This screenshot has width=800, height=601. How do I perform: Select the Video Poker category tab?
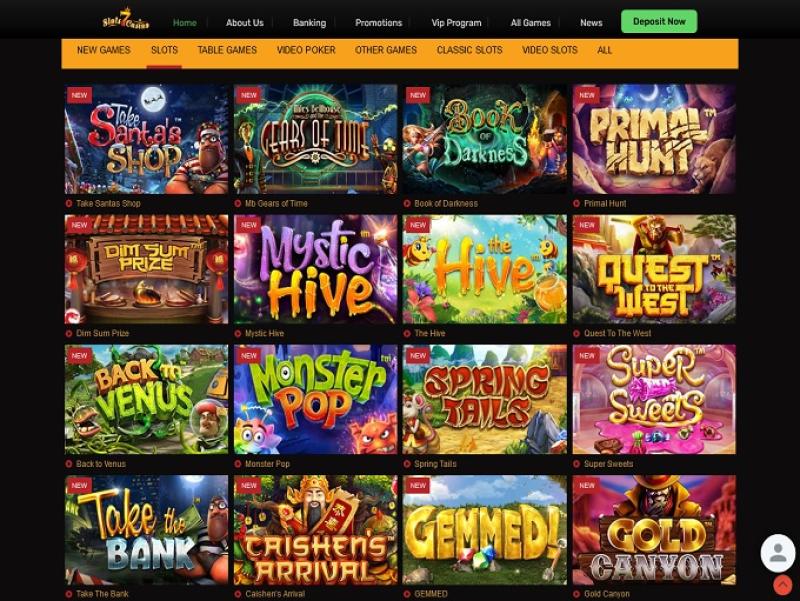coord(306,50)
